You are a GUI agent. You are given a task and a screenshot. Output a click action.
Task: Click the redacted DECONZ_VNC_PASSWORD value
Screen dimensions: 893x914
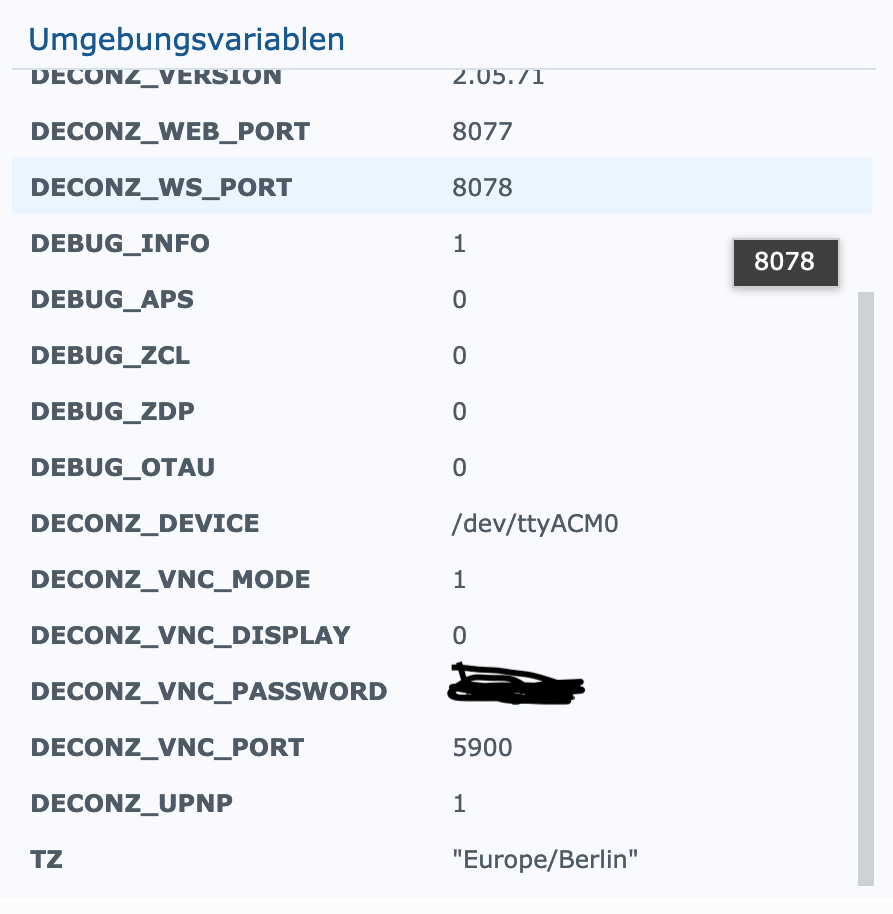click(516, 684)
